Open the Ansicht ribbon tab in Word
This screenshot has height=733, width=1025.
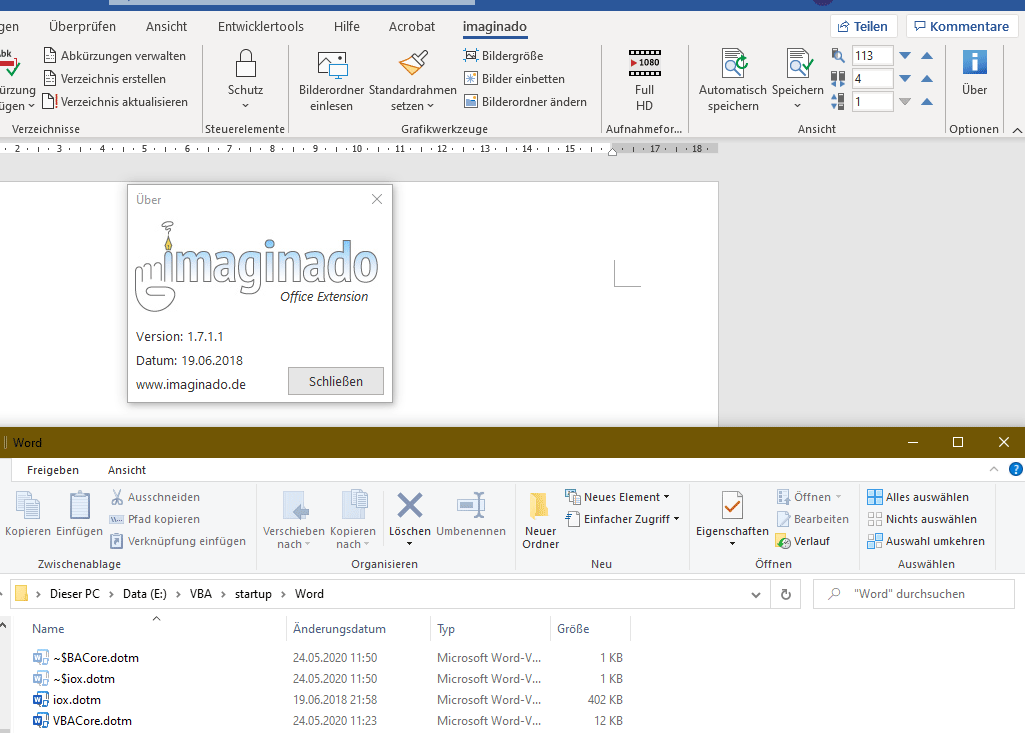click(x=166, y=26)
